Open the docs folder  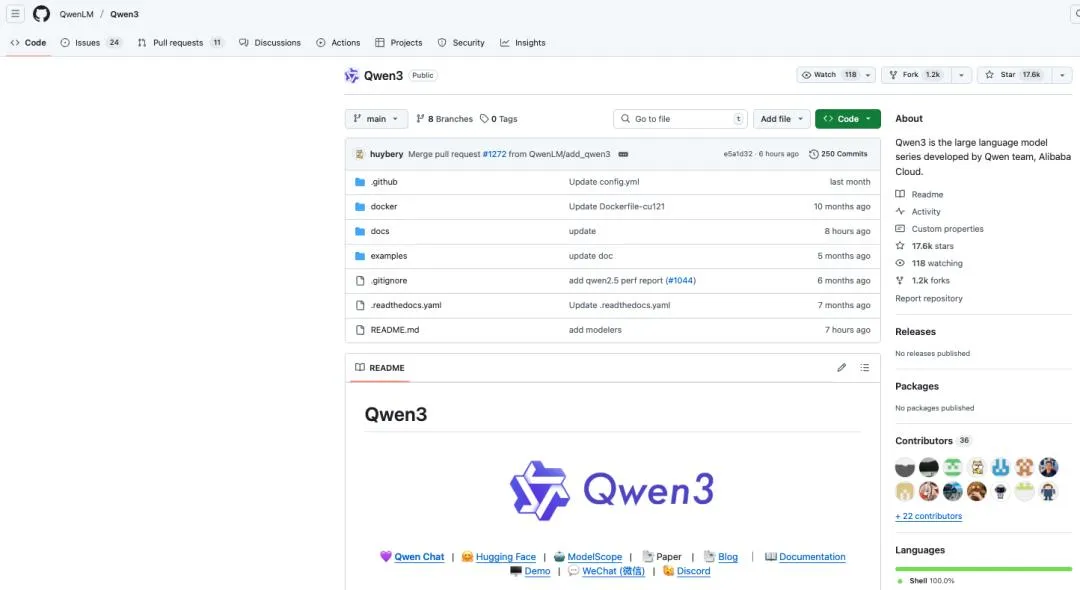(380, 231)
